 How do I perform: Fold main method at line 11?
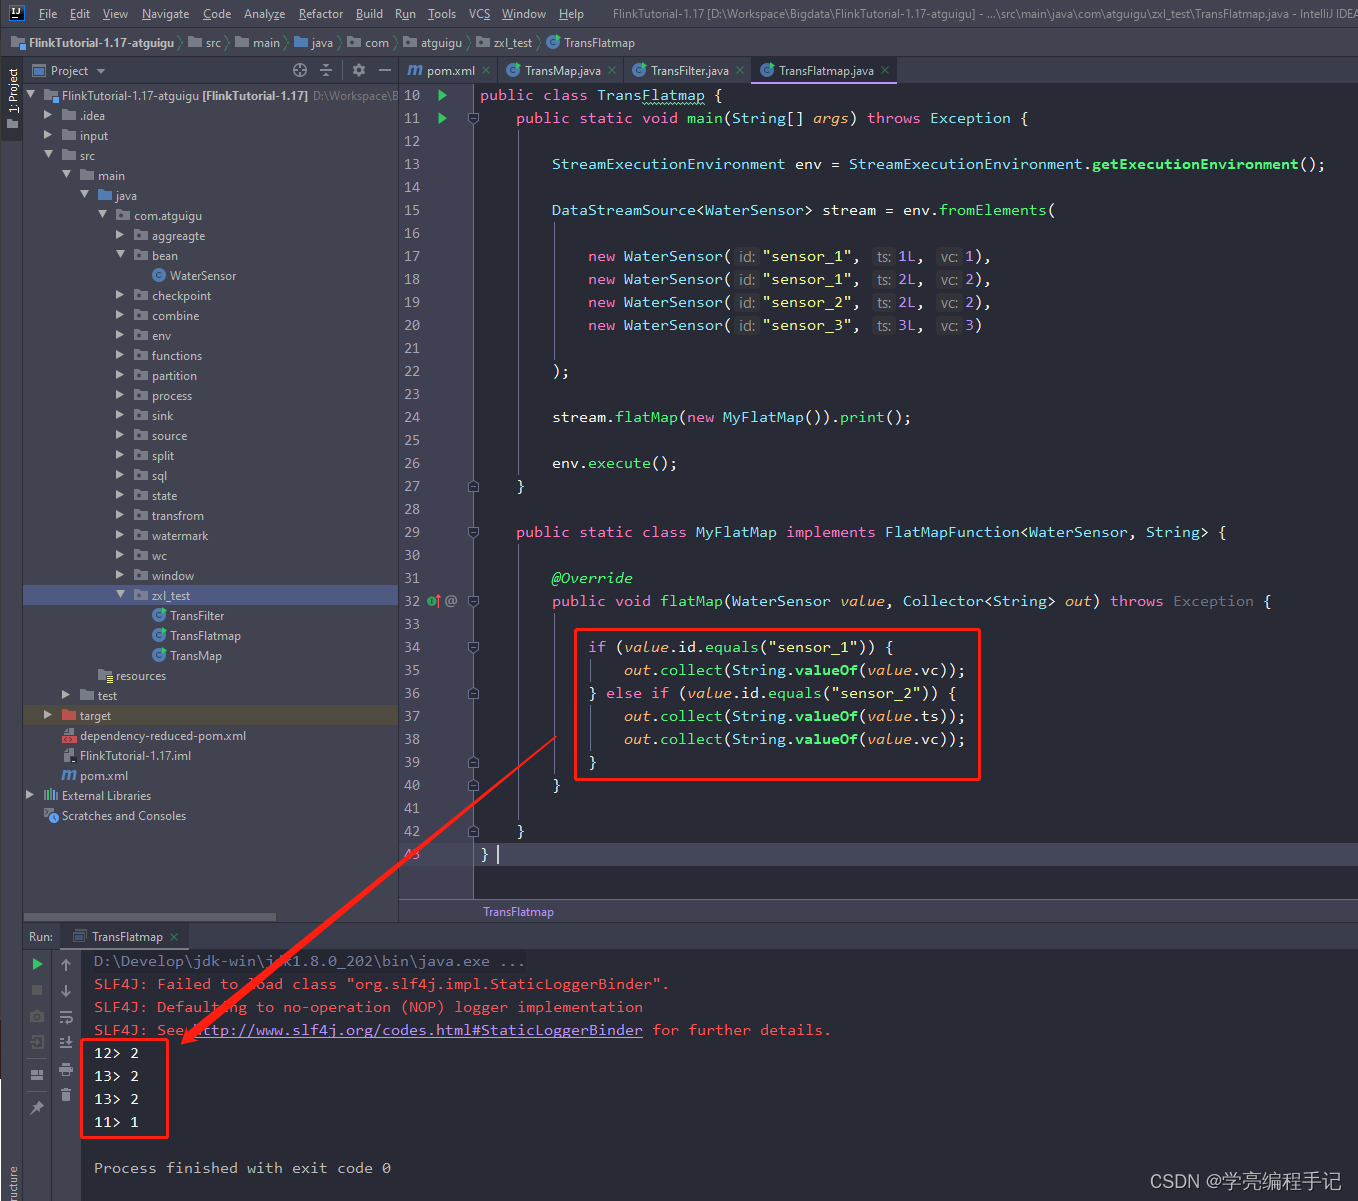tap(474, 118)
